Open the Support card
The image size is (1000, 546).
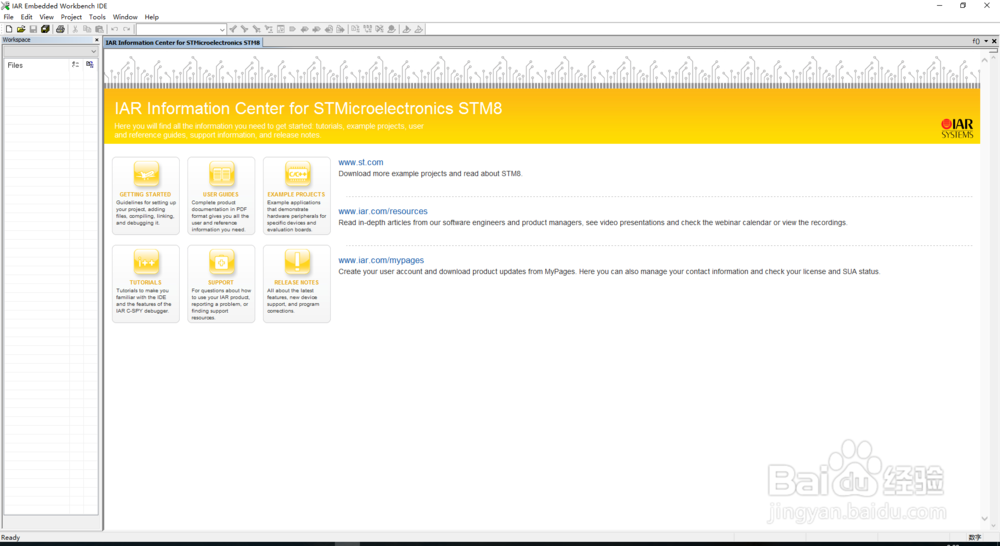click(221, 284)
